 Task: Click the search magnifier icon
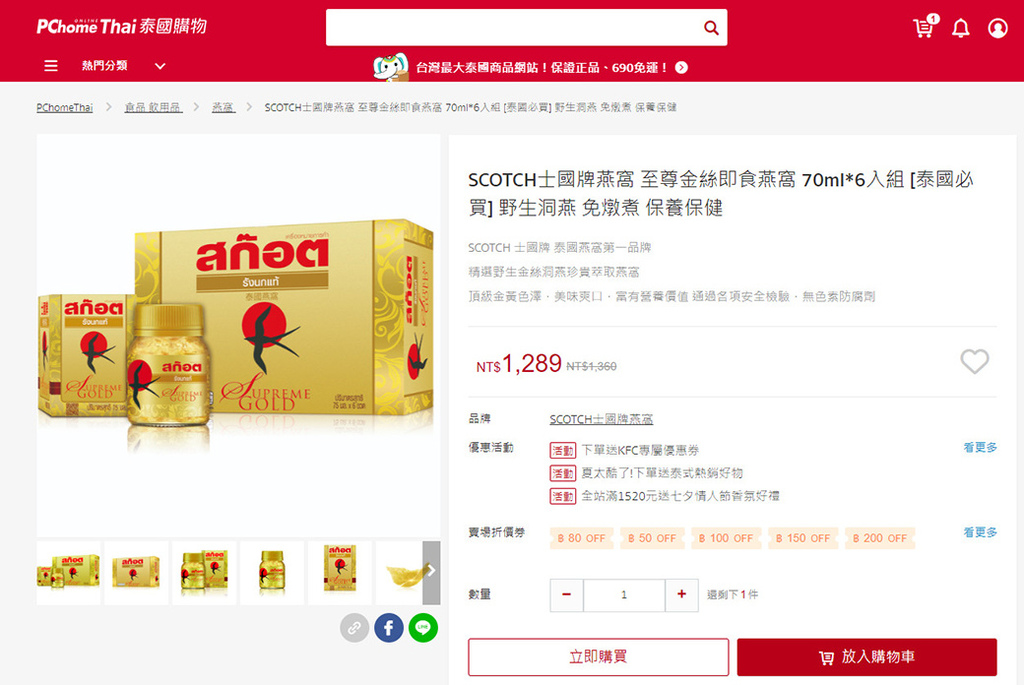tap(711, 27)
